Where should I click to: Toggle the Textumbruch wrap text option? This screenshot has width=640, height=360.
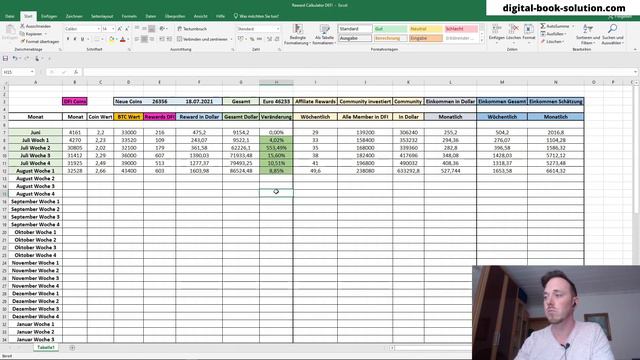pos(192,29)
